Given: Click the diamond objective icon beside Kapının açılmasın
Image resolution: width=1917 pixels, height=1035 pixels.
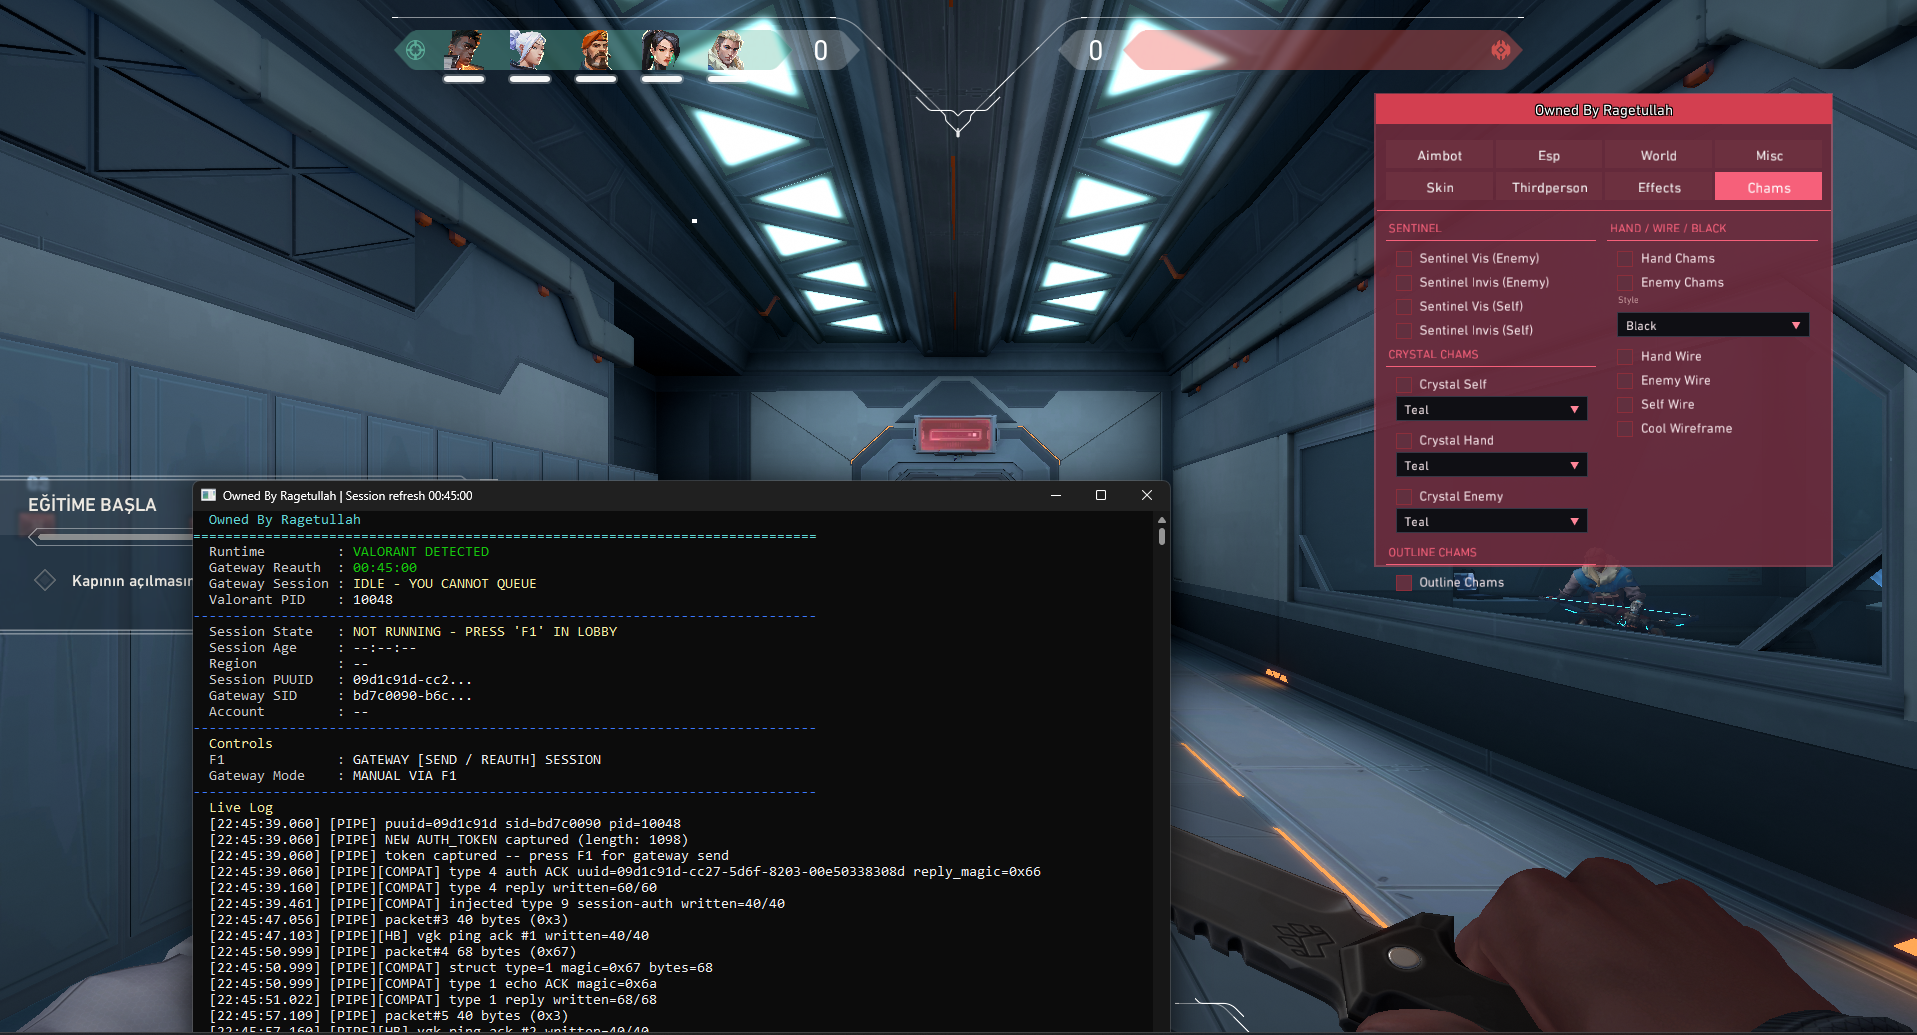Looking at the screenshot, I should coord(45,580).
